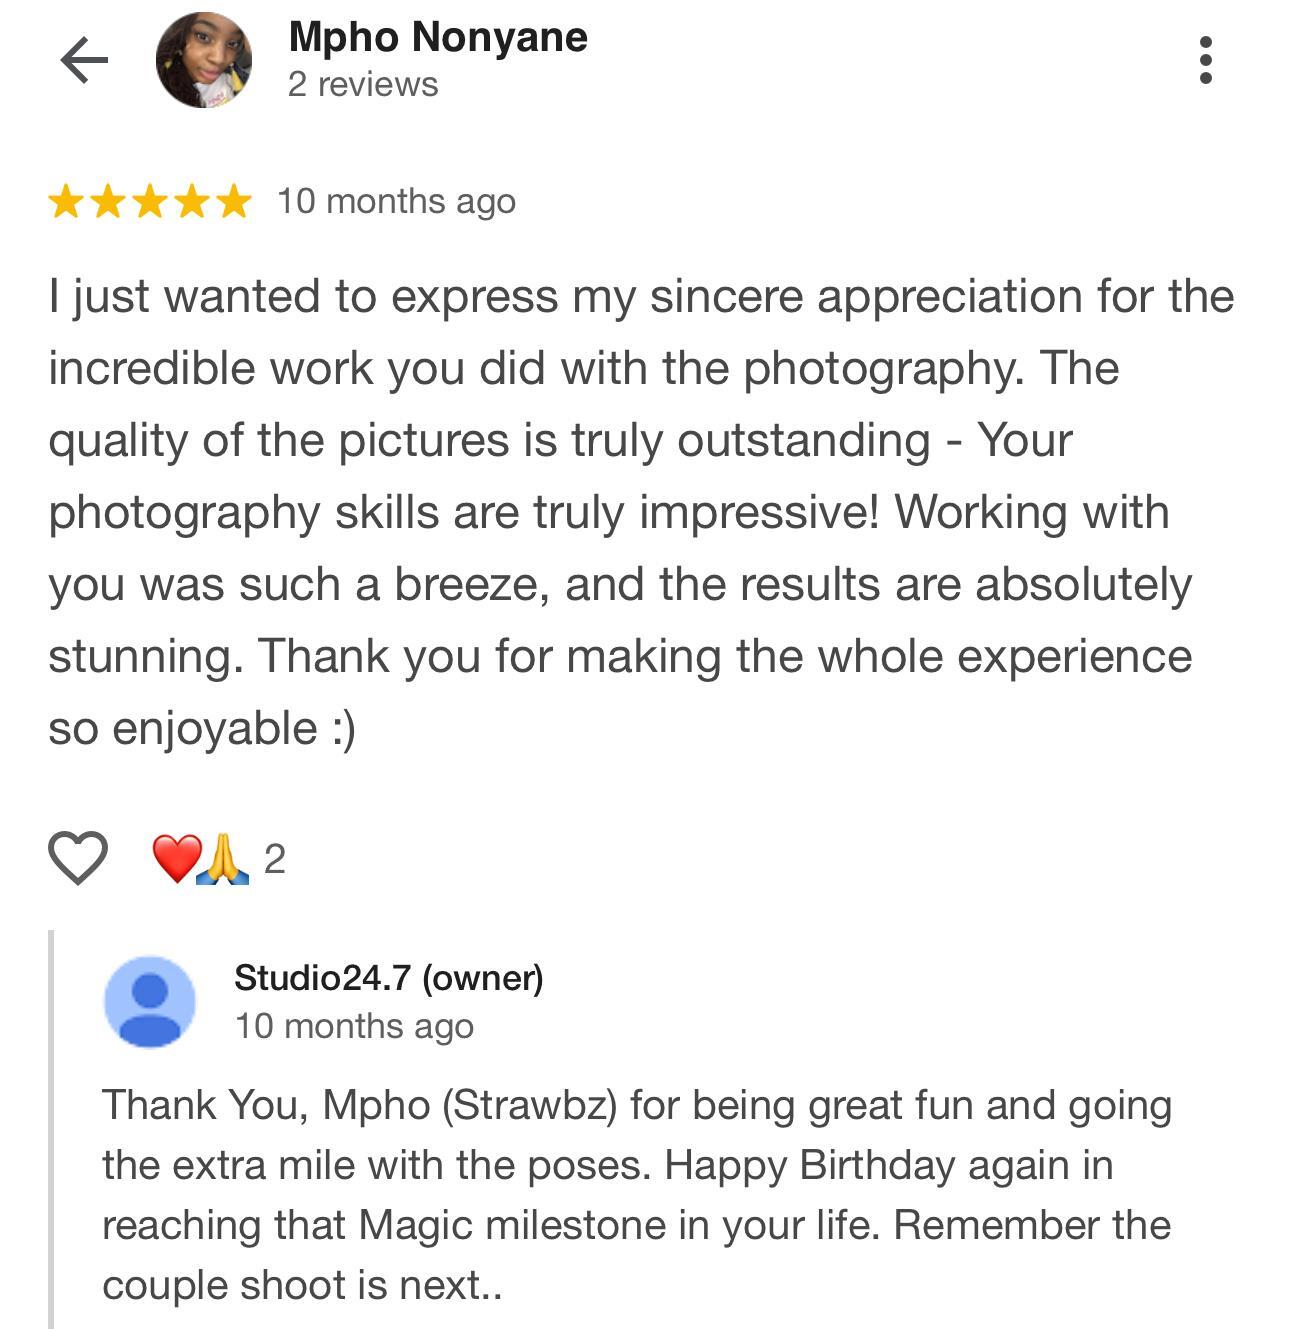This screenshot has width=1290, height=1329.
Task: Click the review's '10 months ago' timestamp
Action: (396, 202)
